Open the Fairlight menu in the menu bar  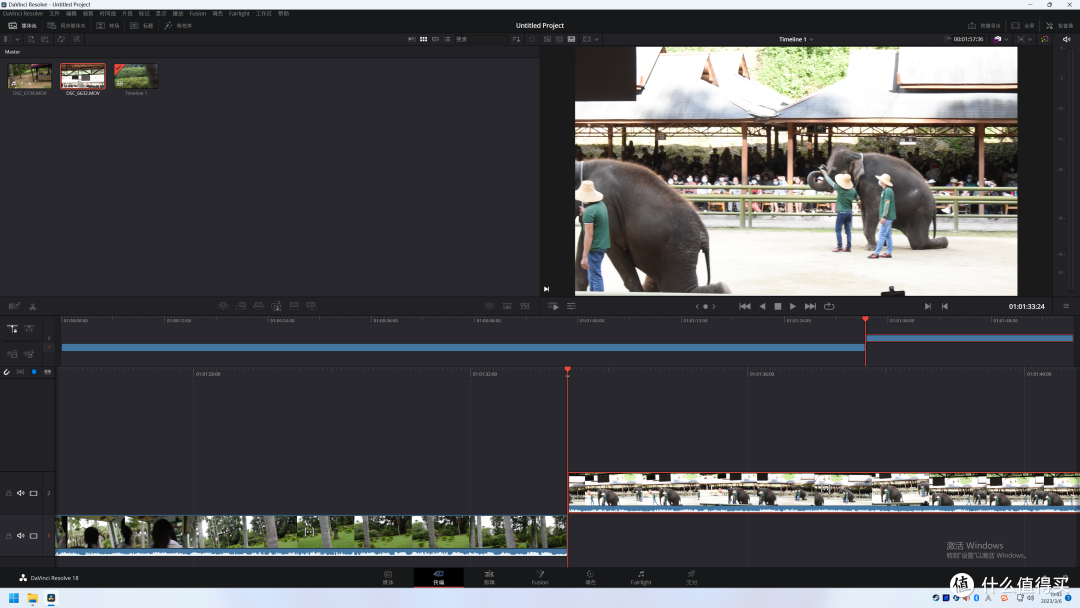click(x=239, y=14)
